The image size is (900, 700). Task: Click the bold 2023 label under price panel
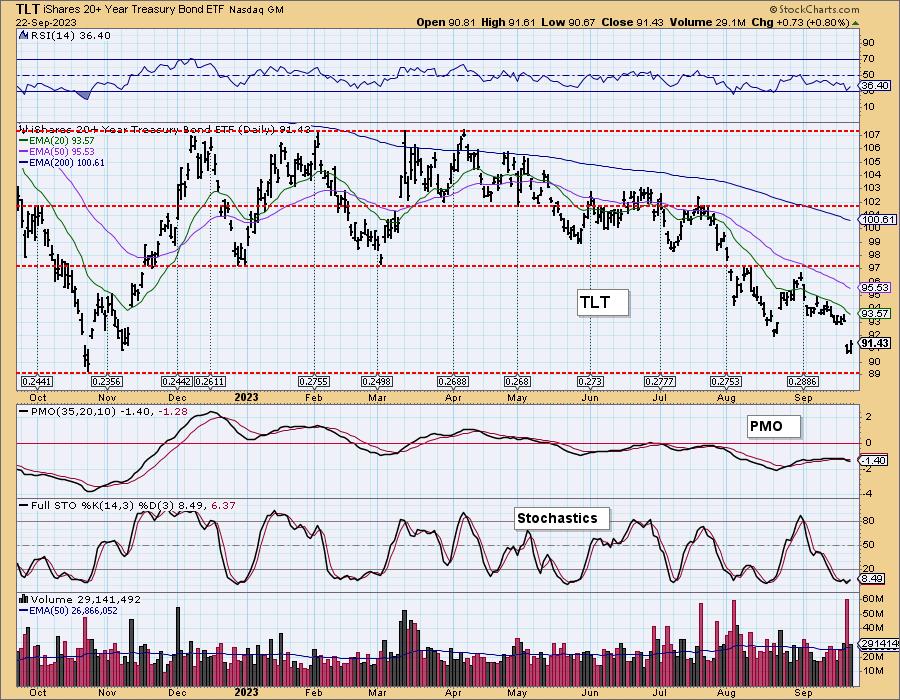[246, 397]
